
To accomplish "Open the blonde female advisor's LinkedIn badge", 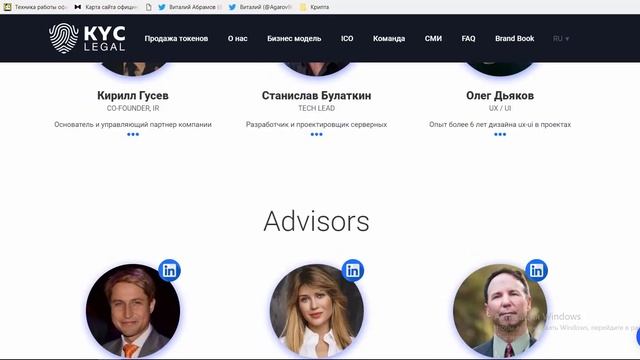I will pyautogui.click(x=353, y=270).
